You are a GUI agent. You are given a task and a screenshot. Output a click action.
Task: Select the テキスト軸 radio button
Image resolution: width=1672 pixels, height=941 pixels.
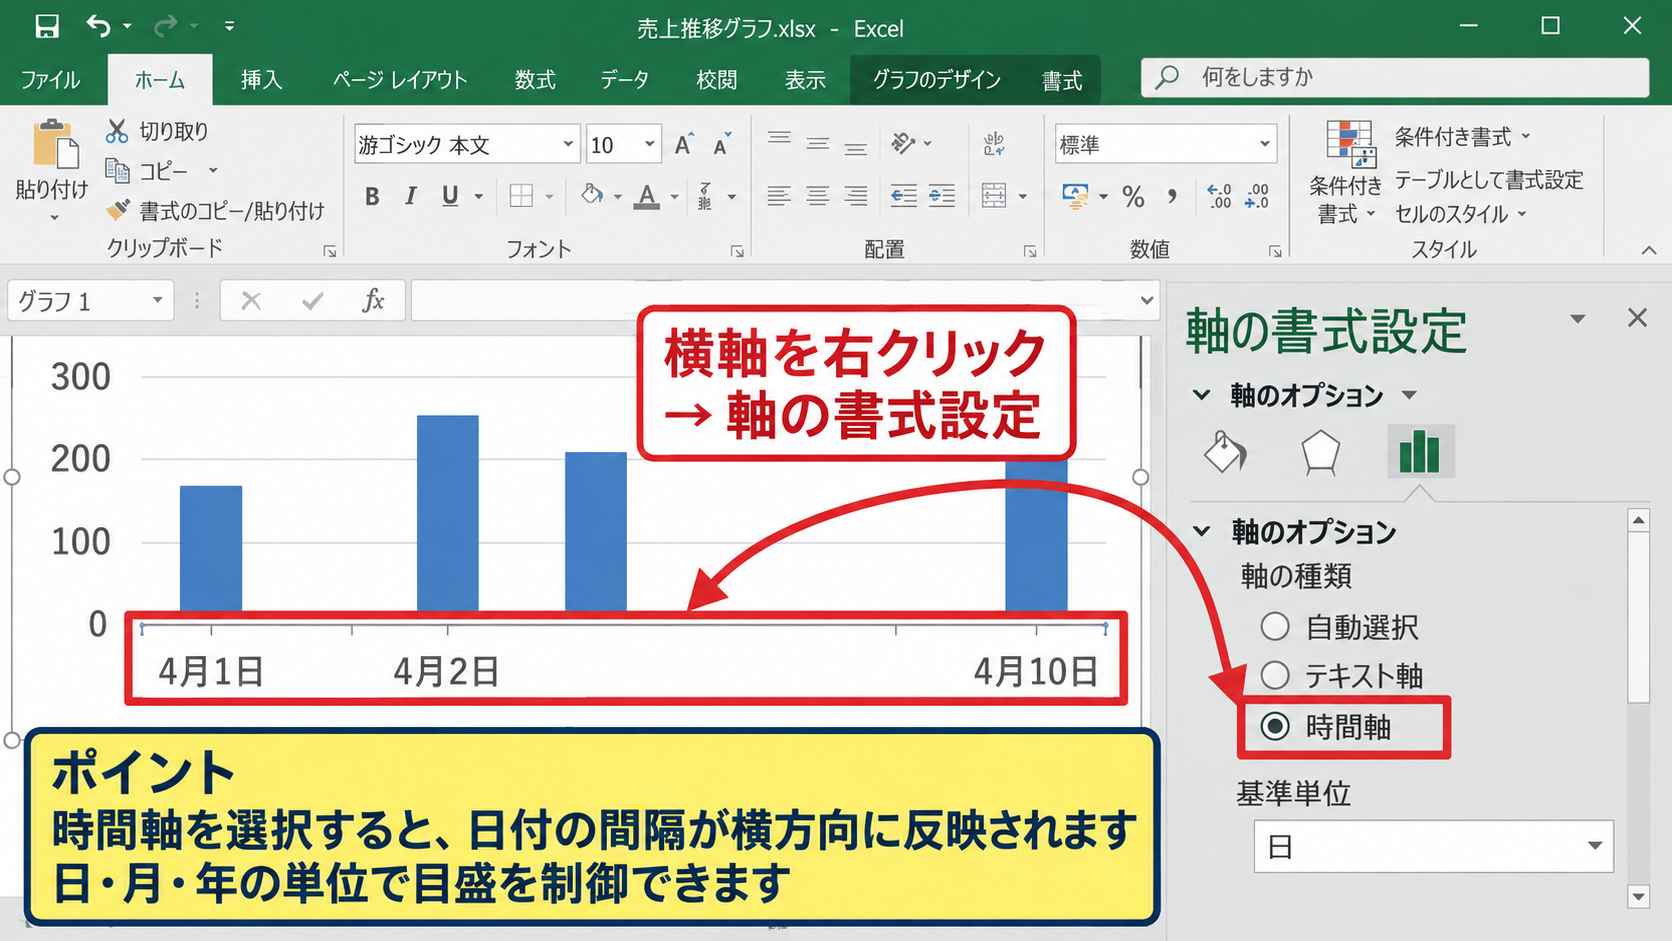[1274, 675]
